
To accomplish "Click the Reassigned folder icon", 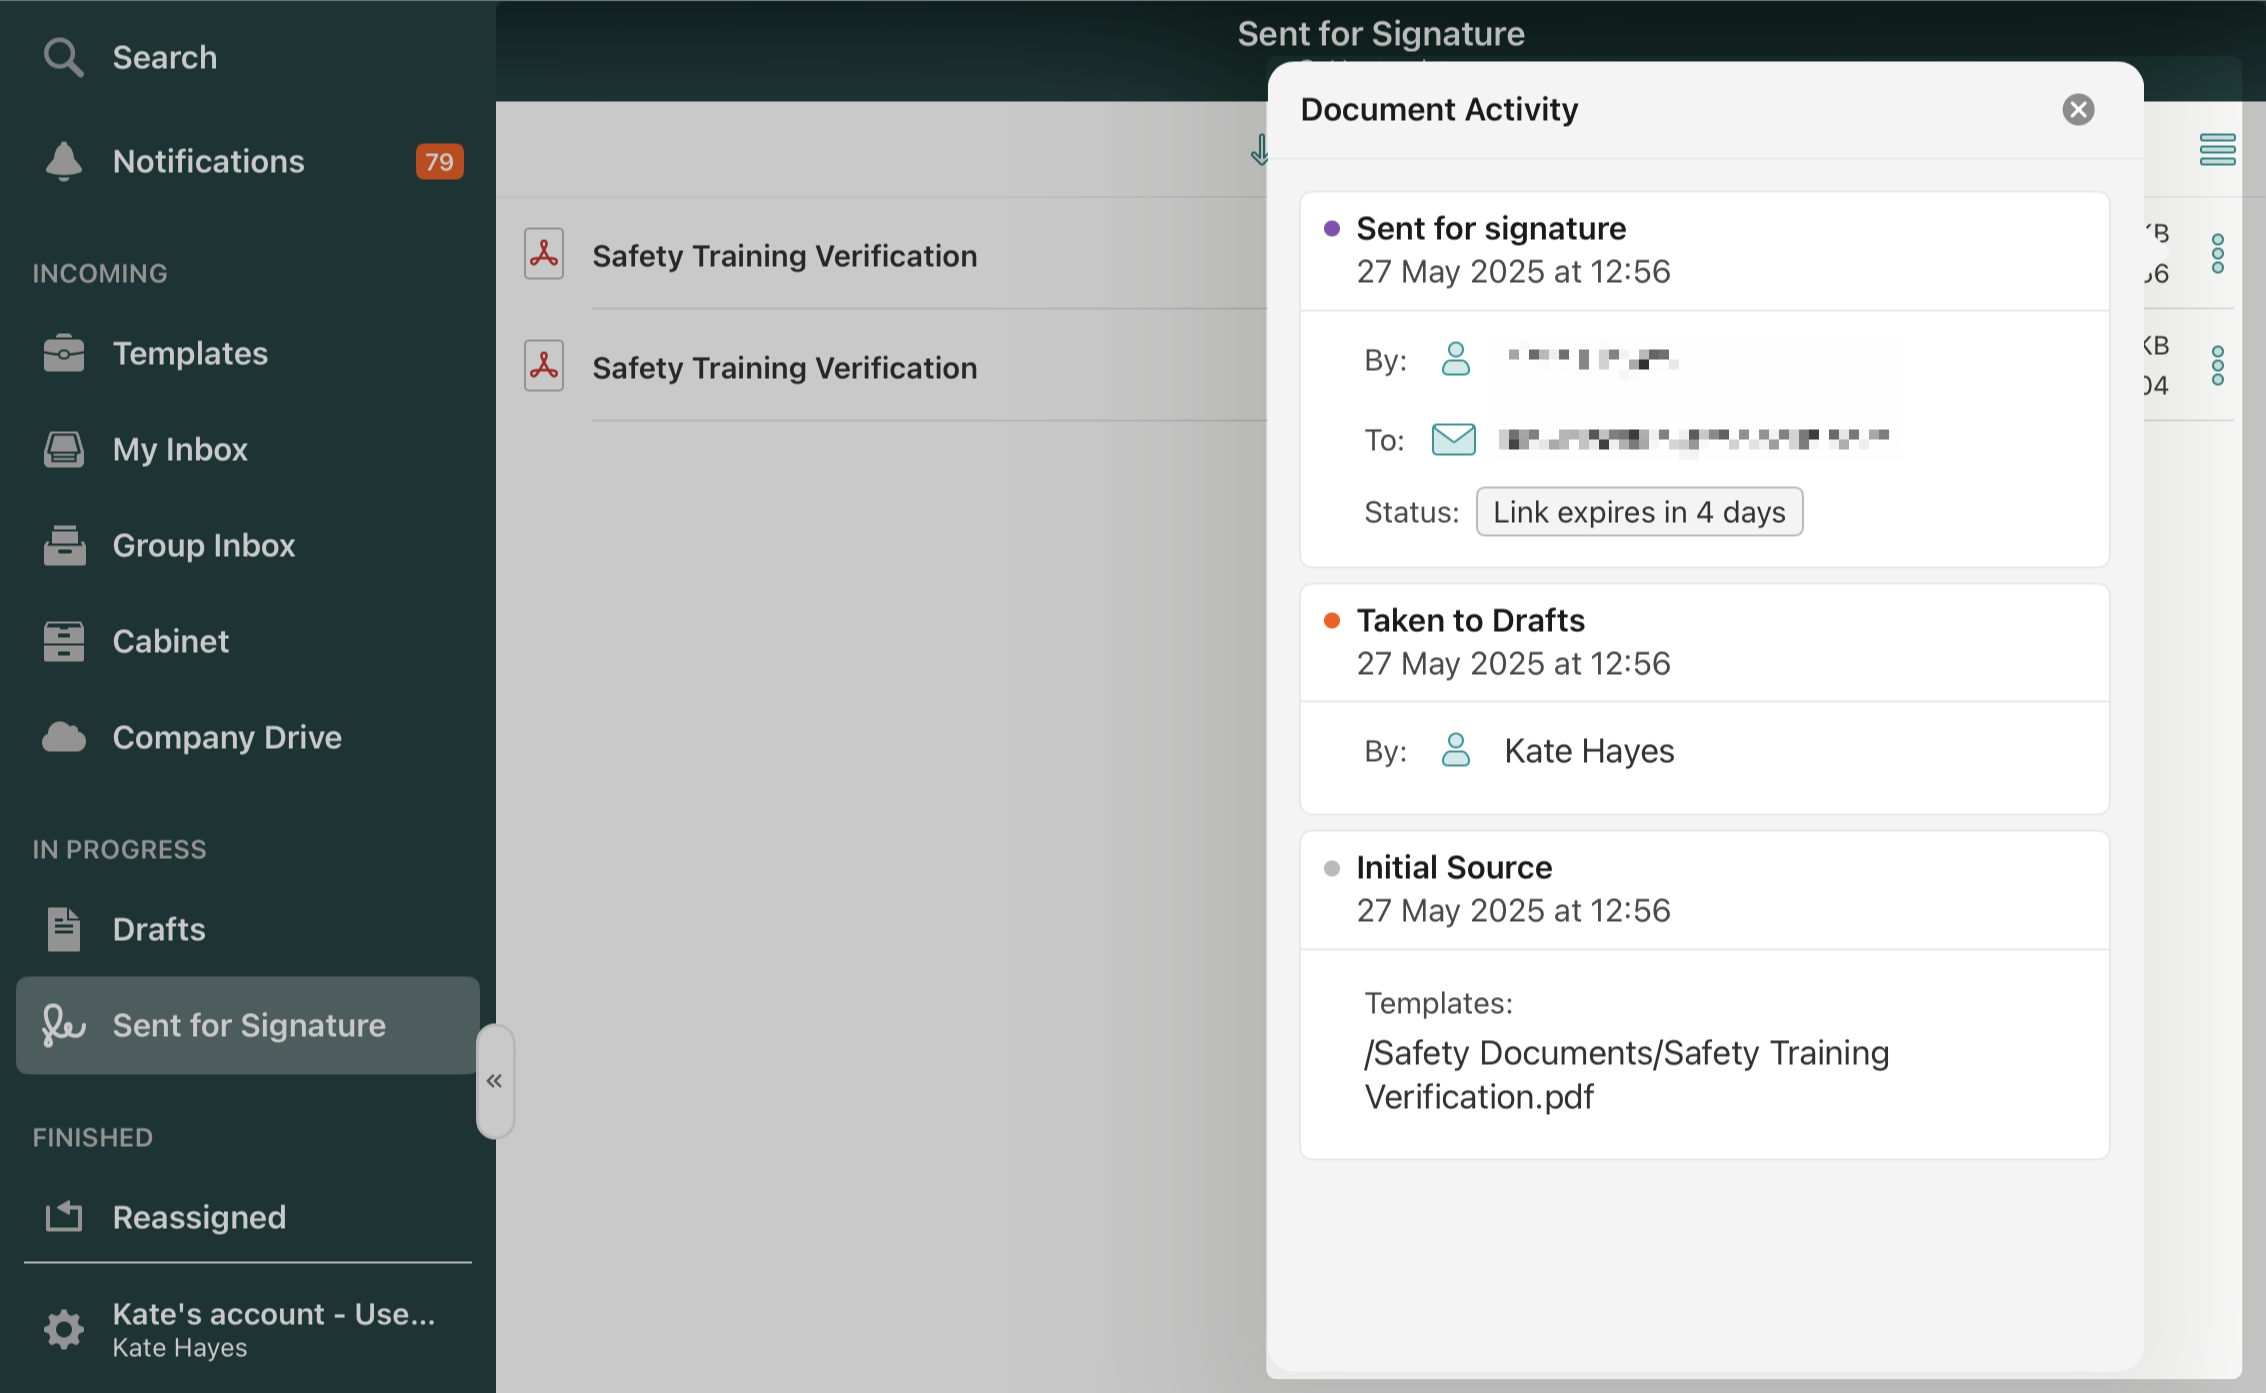I will click(x=64, y=1217).
